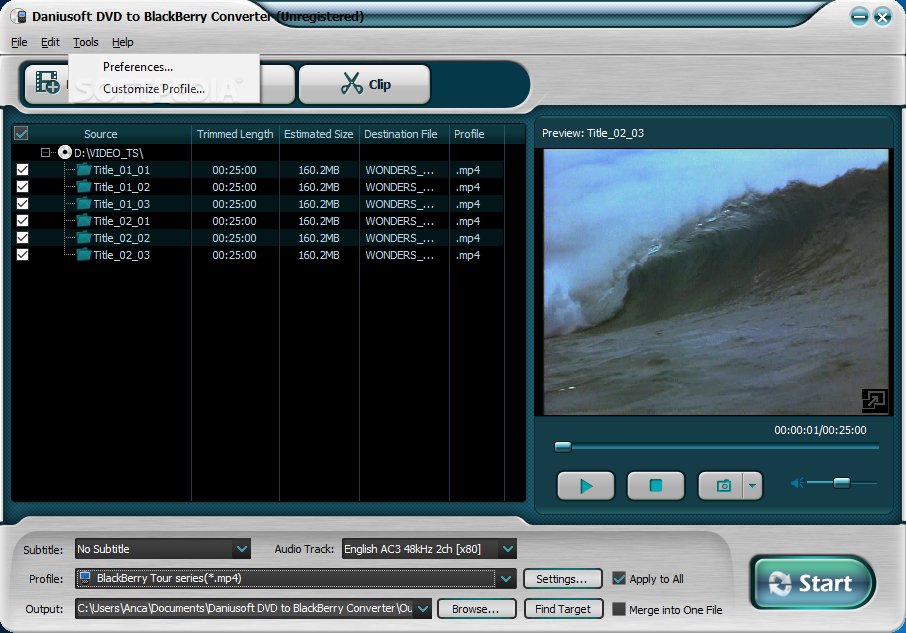The image size is (906, 633).
Task: Close the converter window
Action: click(882, 17)
